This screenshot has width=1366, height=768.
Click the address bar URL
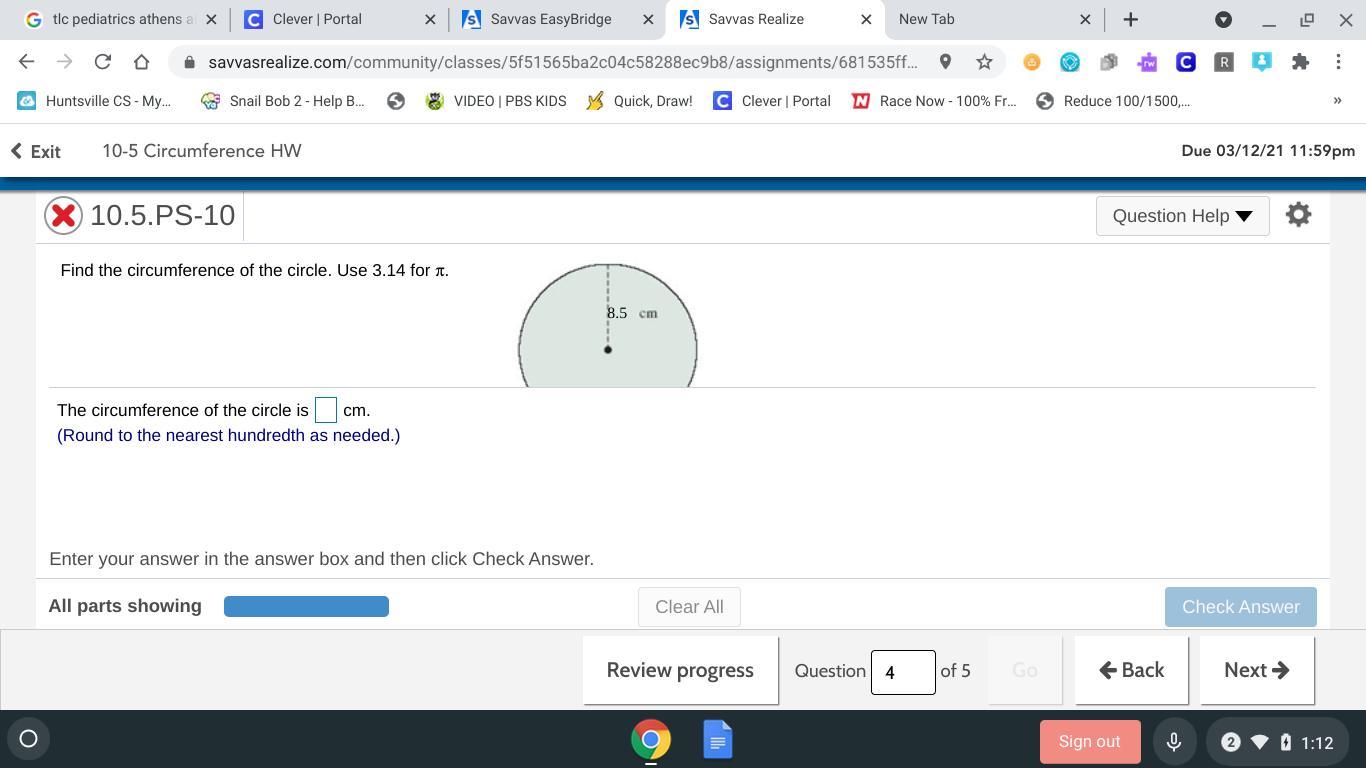pos(562,62)
